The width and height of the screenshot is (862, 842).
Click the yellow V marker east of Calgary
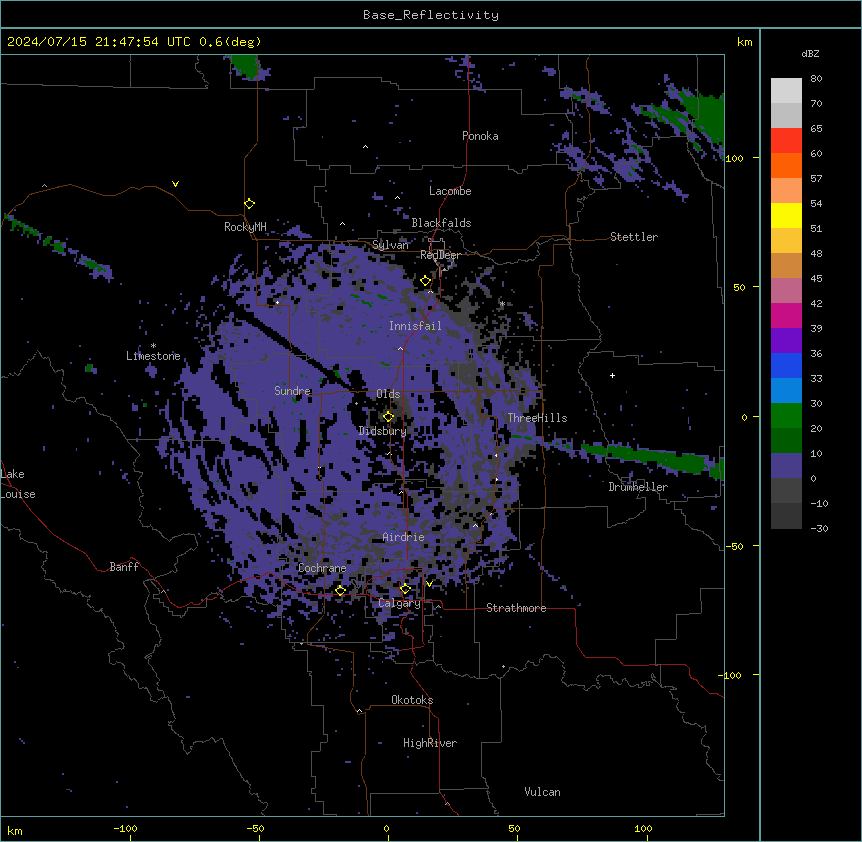429,584
